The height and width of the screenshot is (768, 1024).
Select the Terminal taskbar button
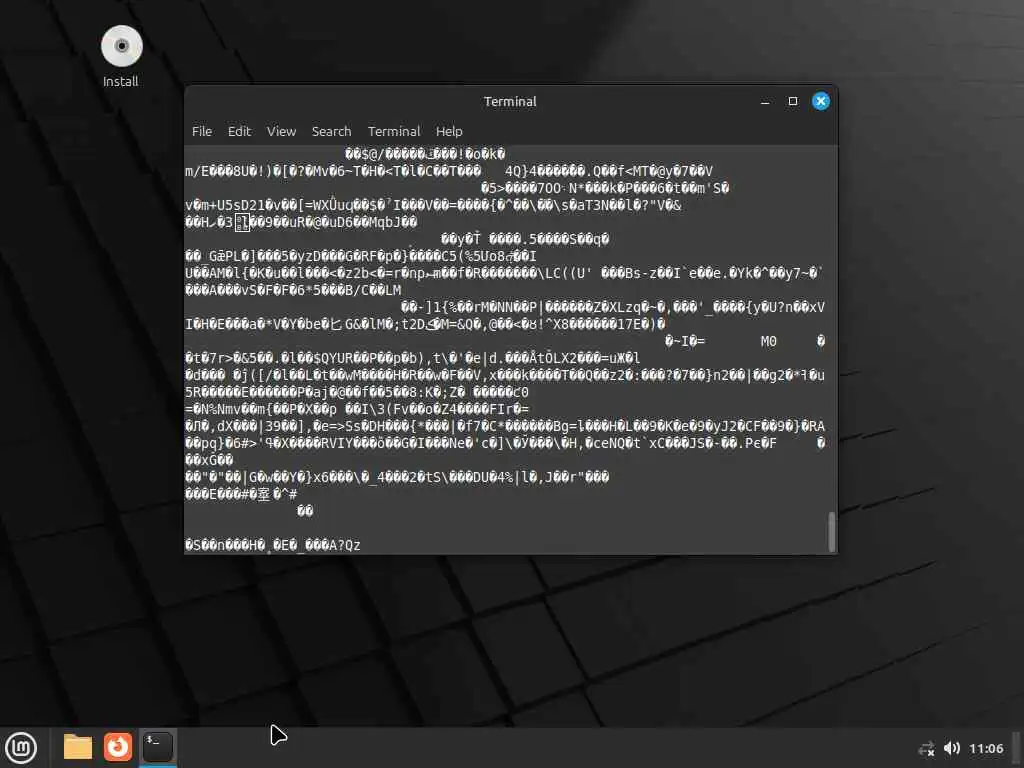(x=158, y=747)
